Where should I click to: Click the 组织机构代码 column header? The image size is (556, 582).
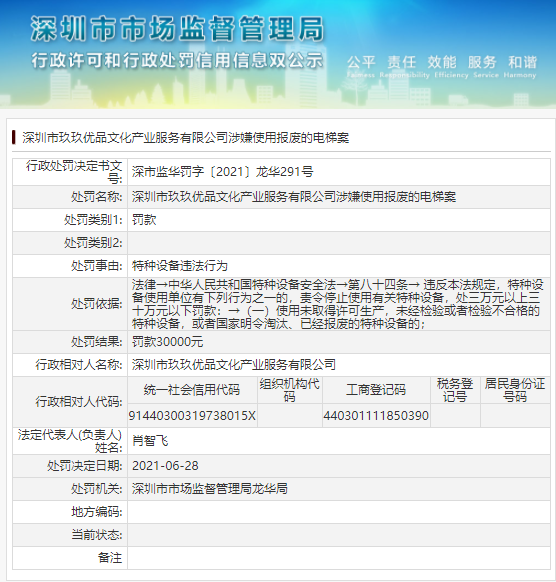(290, 390)
